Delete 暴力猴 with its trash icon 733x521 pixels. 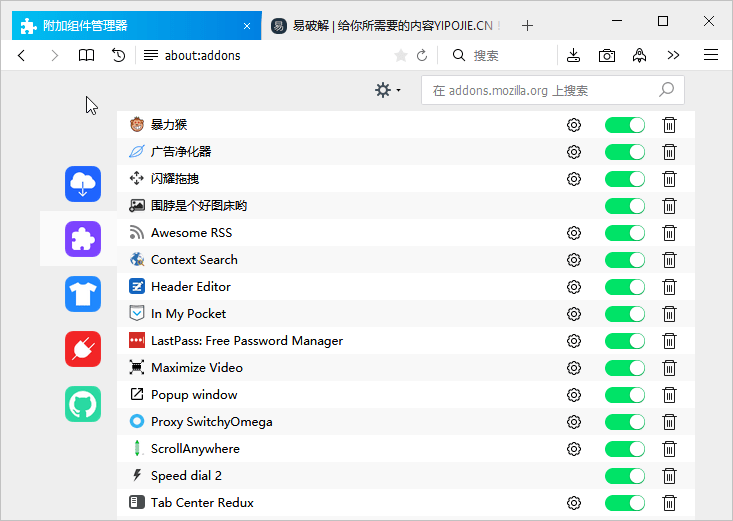click(x=669, y=125)
